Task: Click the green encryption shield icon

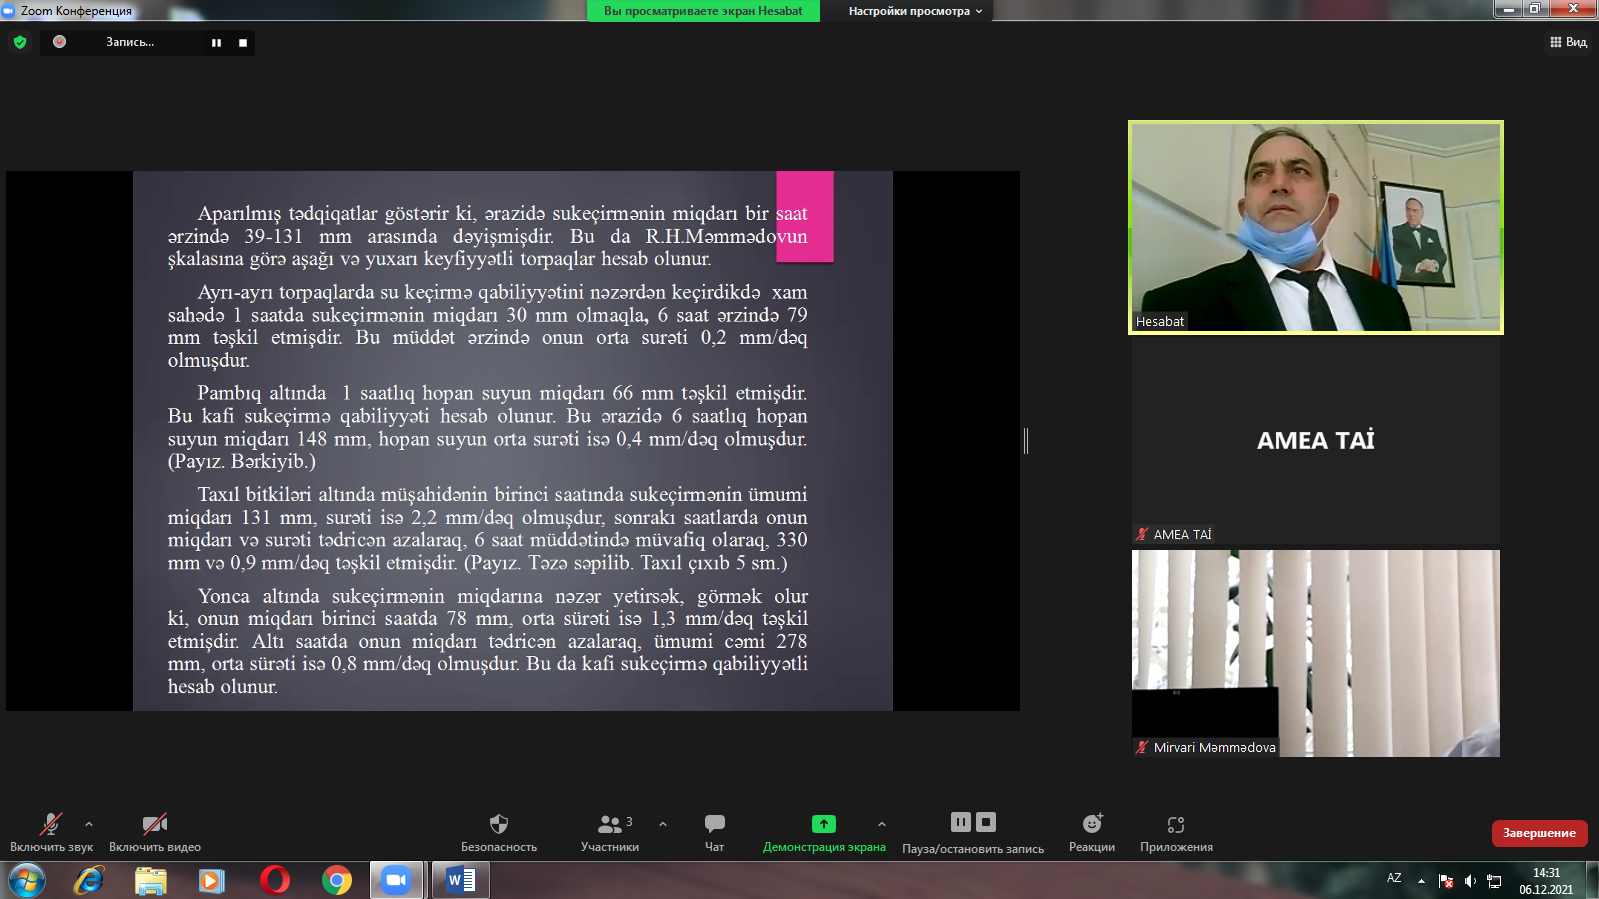Action: point(20,42)
